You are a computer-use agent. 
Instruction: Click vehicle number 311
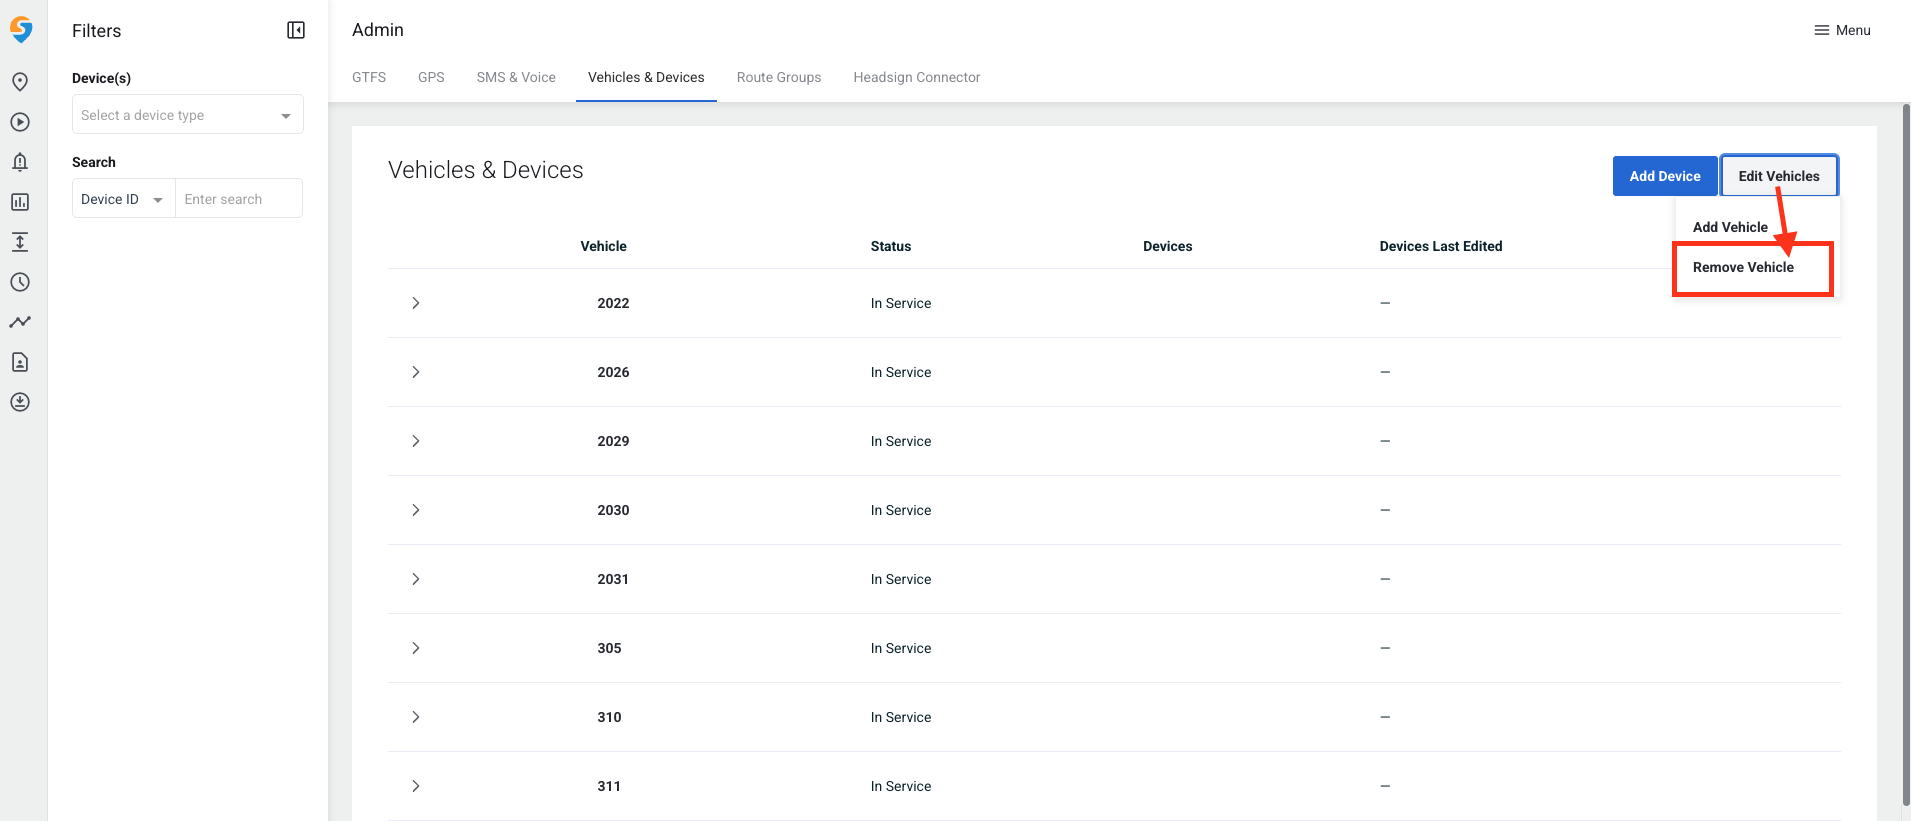coord(609,786)
